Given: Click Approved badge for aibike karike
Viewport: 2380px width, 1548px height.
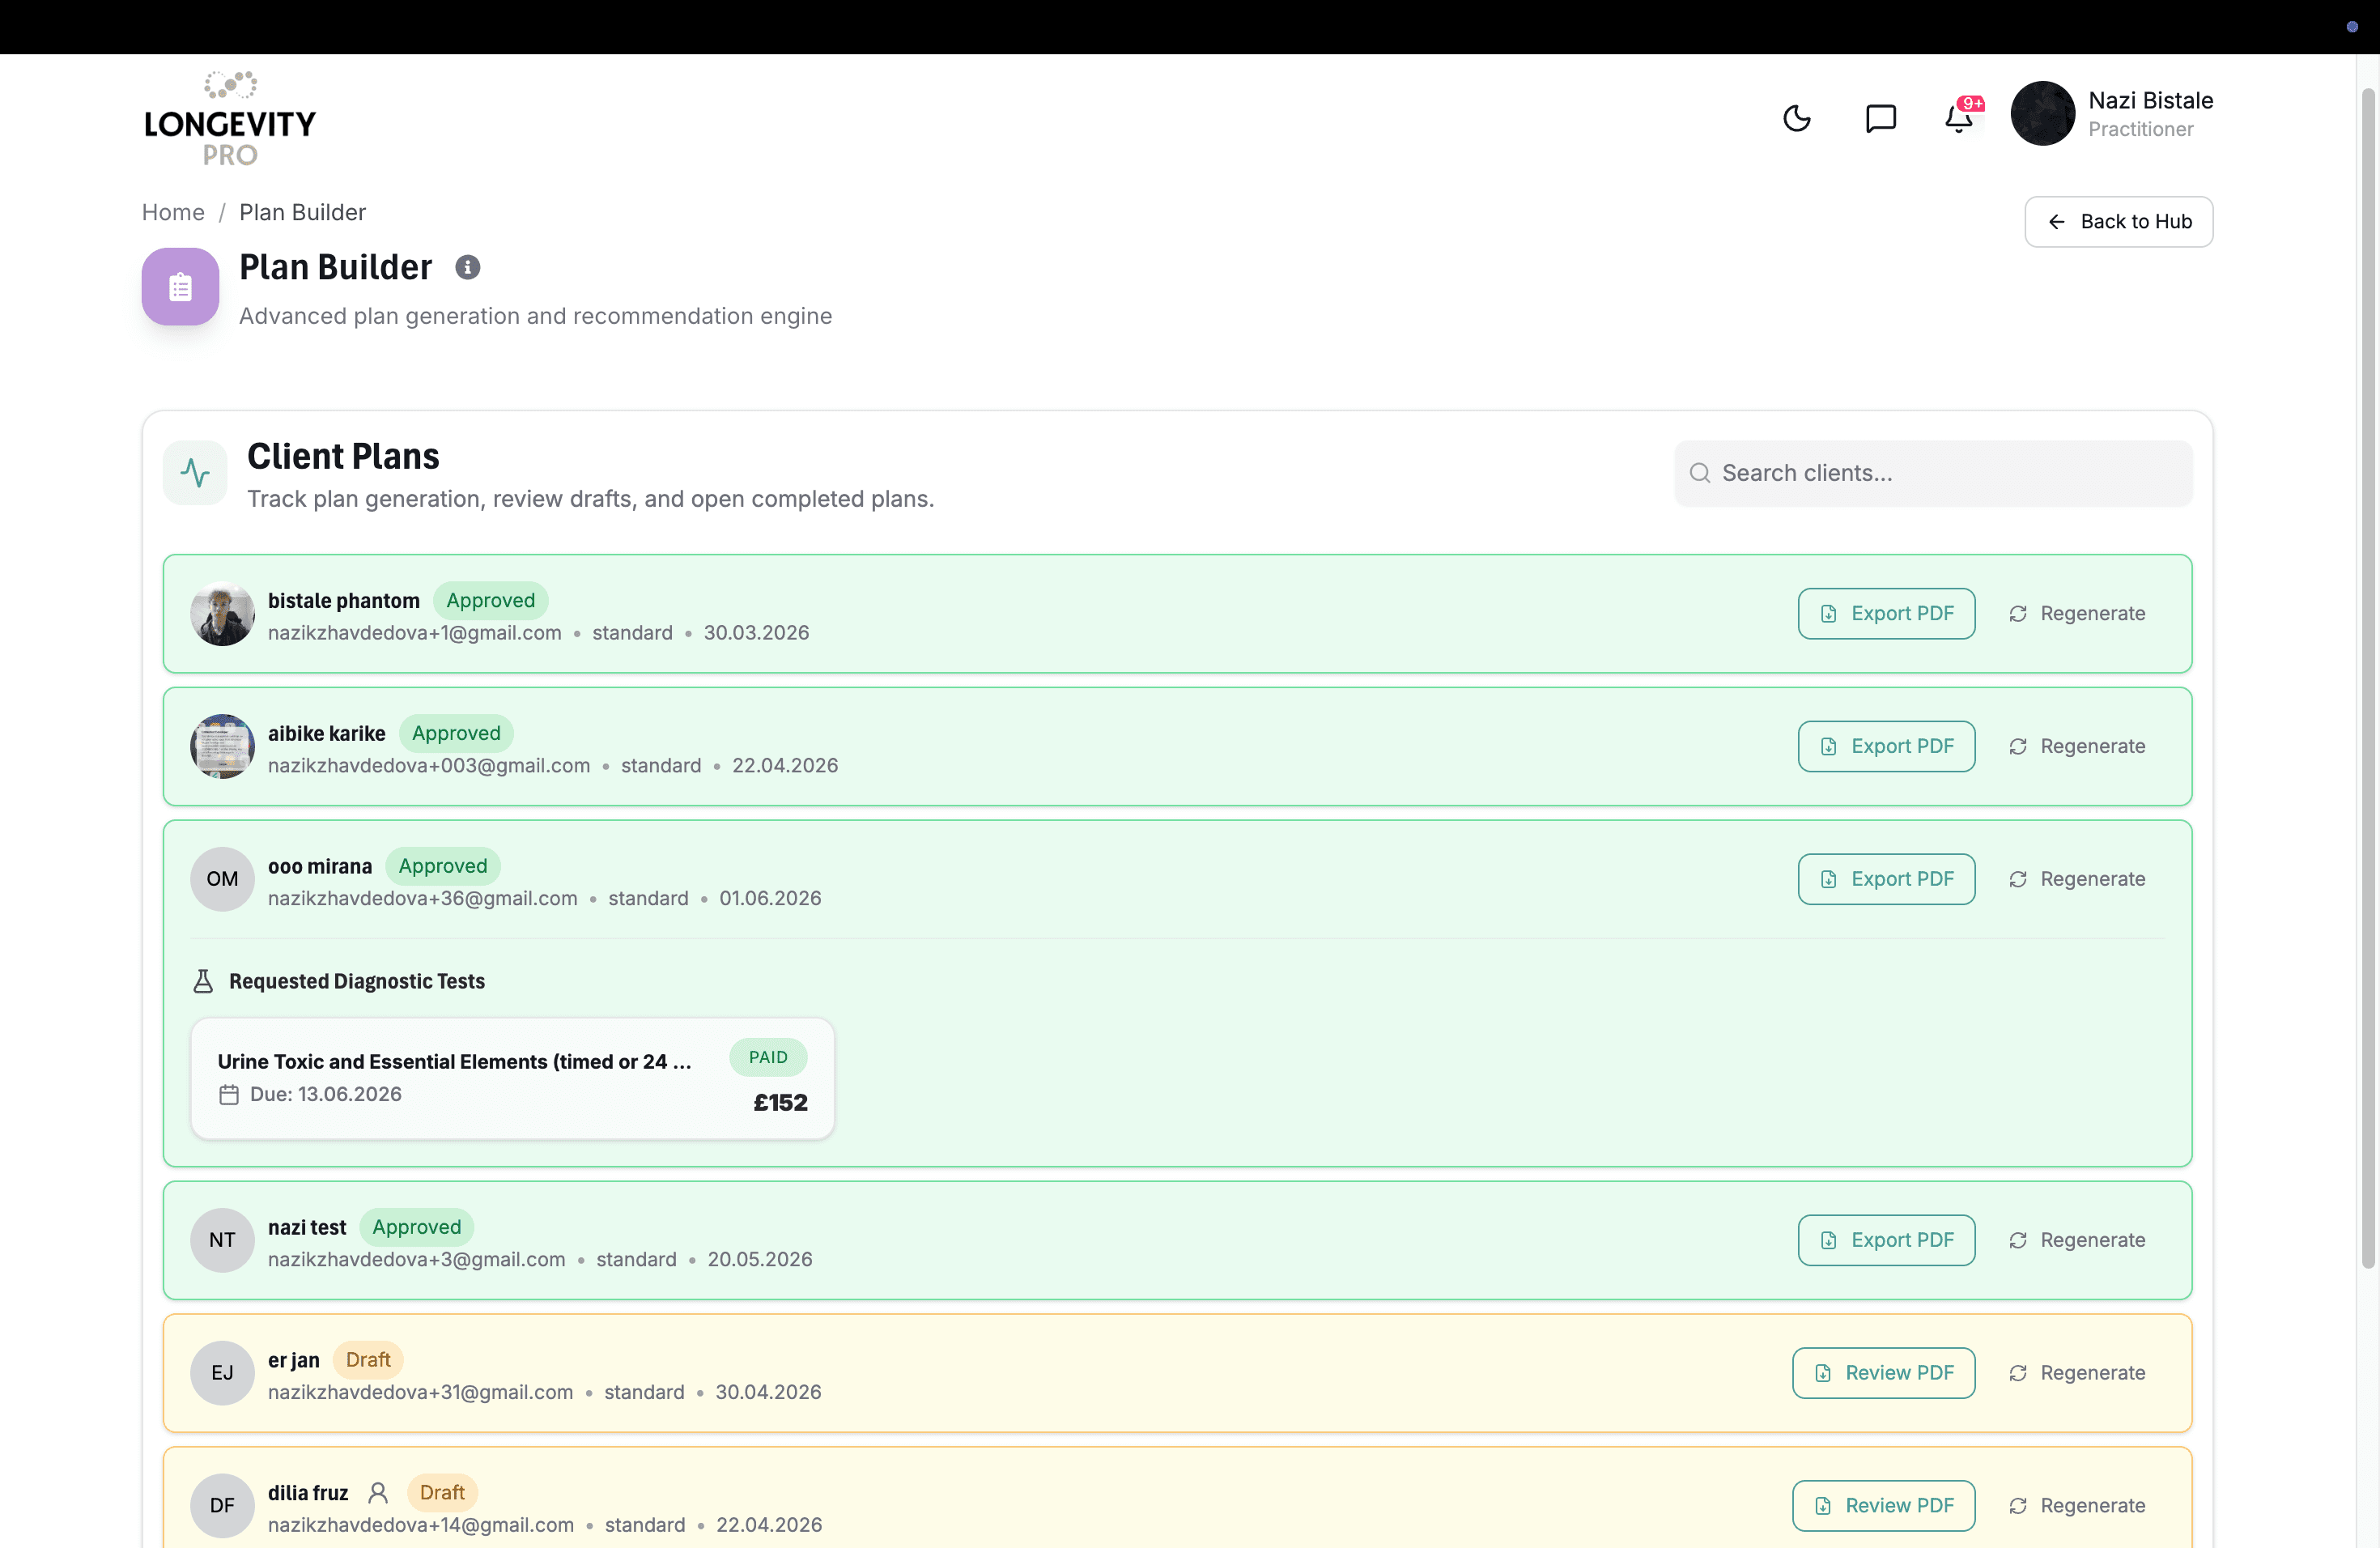Looking at the screenshot, I should click(x=456, y=734).
